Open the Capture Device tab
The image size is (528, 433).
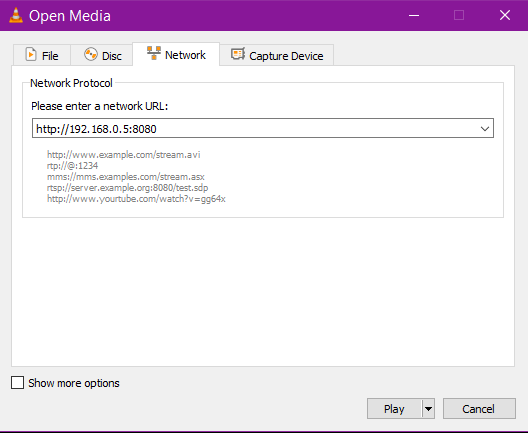(x=277, y=55)
